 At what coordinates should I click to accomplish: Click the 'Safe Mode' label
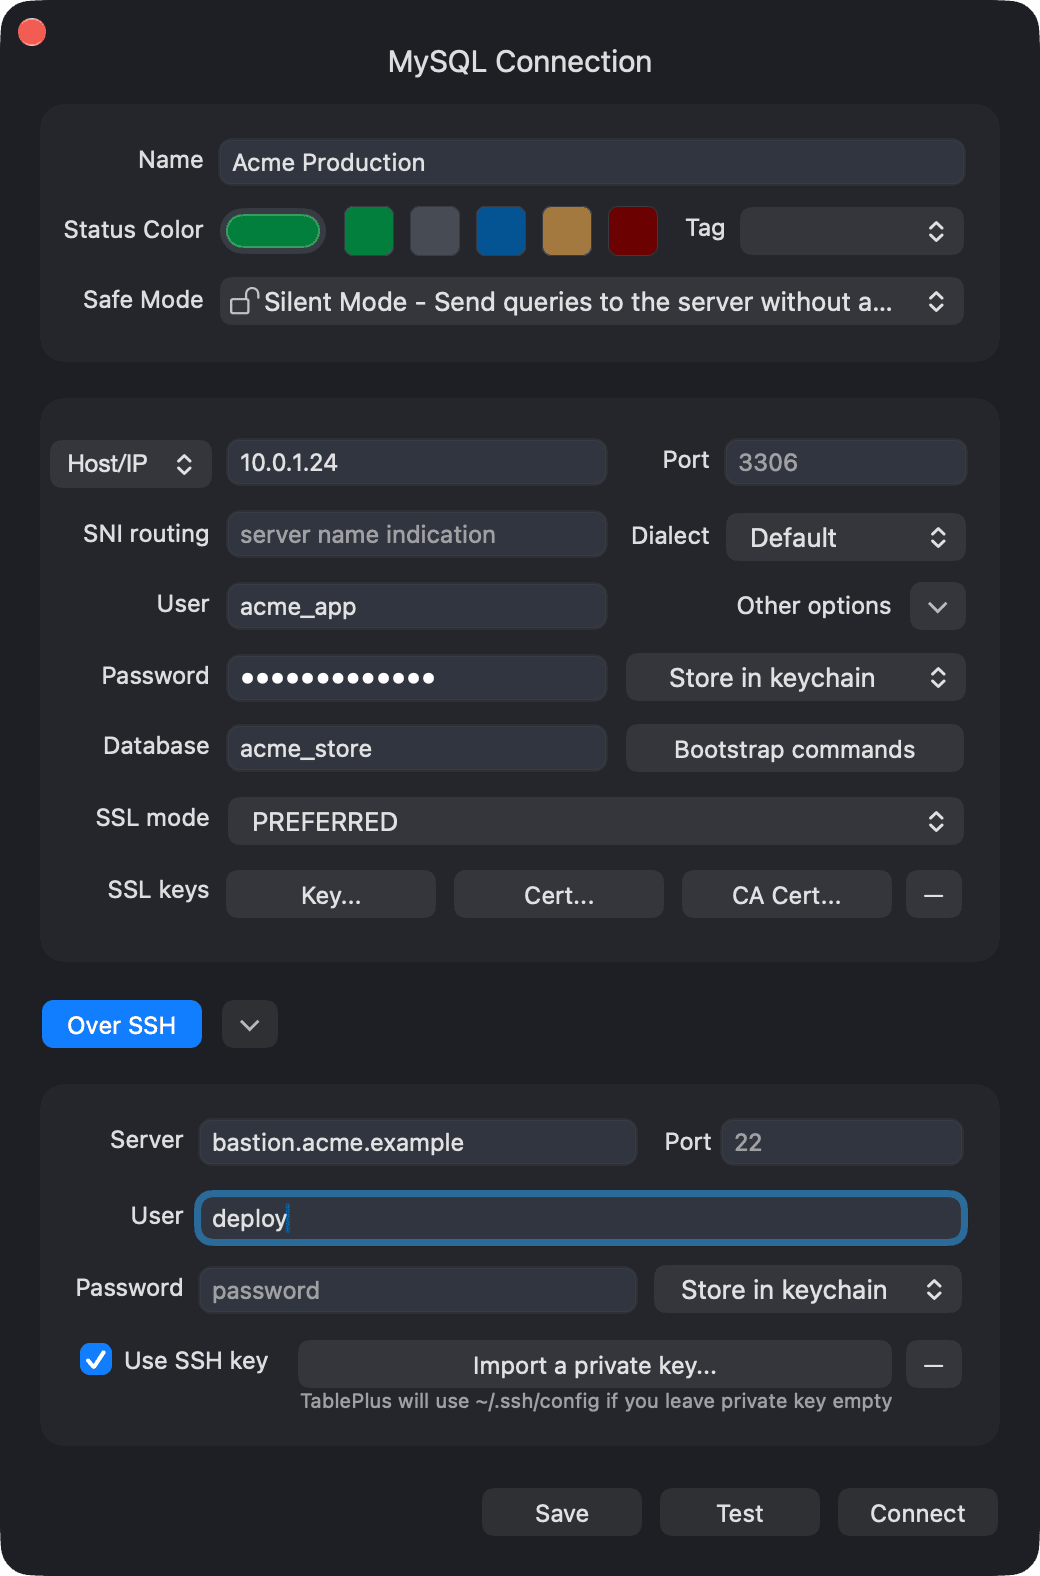pyautogui.click(x=143, y=300)
